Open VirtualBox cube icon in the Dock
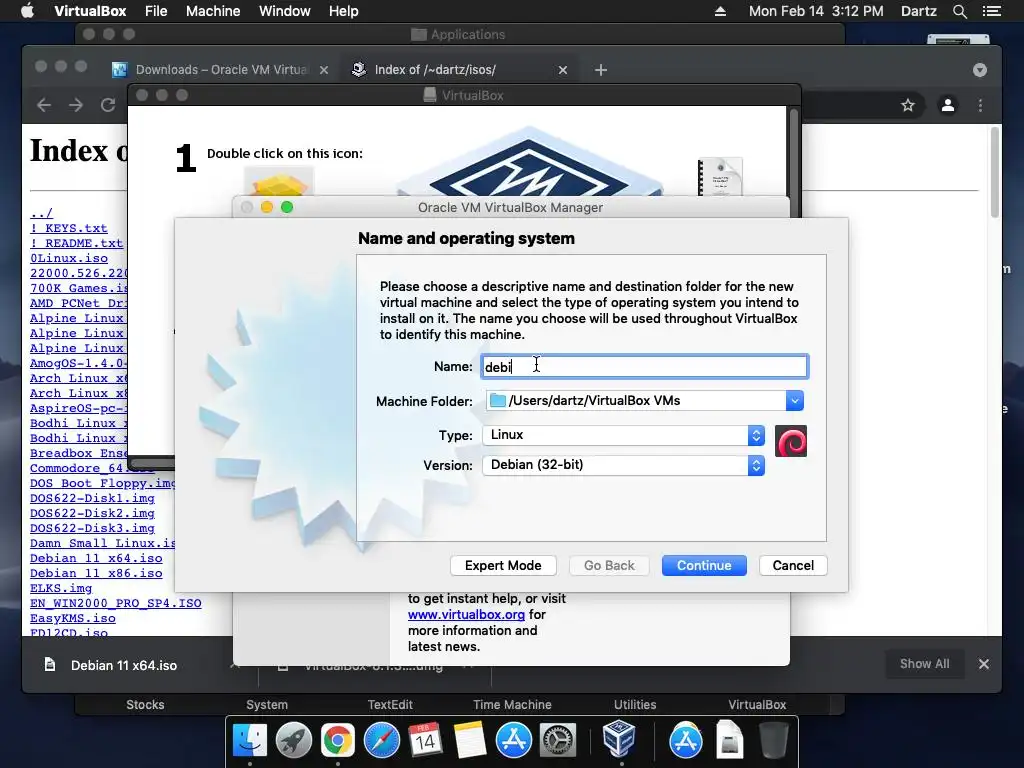This screenshot has width=1024, height=768. (619, 739)
